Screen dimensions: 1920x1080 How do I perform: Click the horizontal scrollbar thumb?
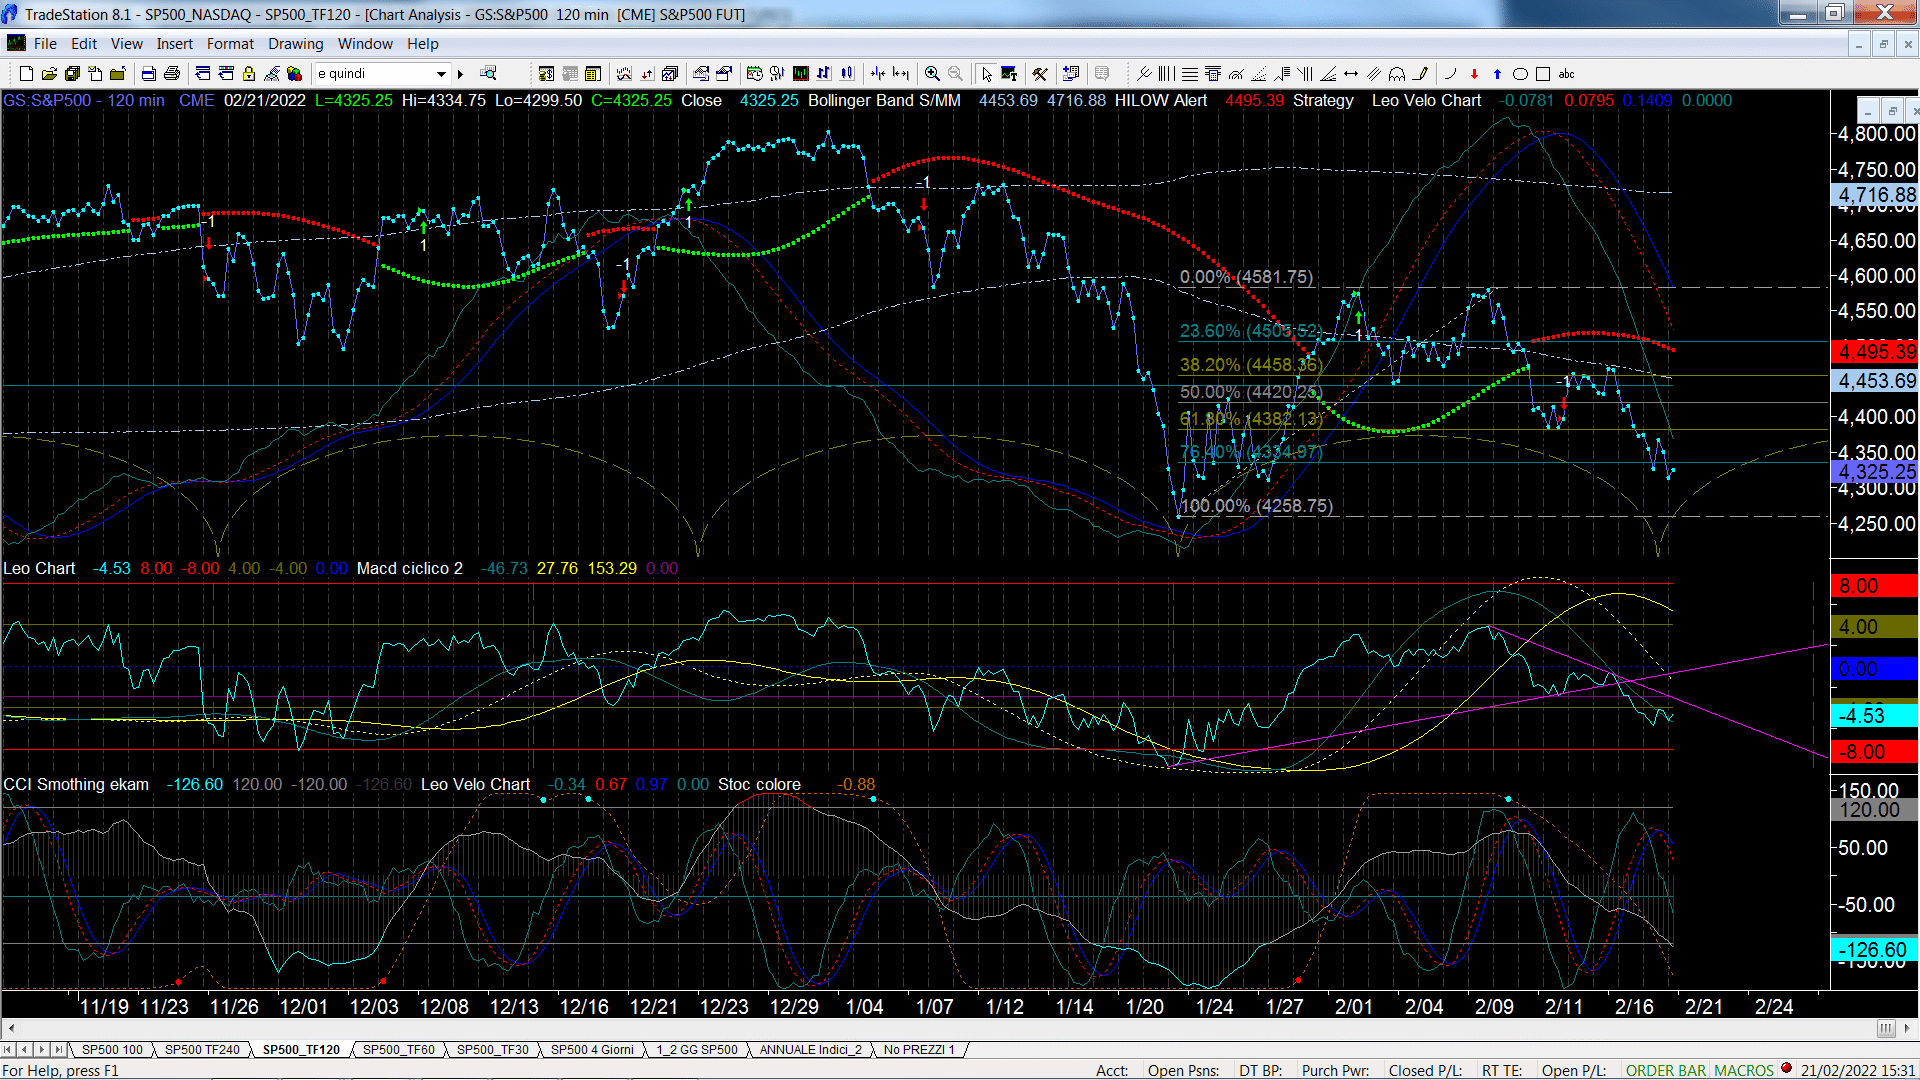click(1885, 1028)
